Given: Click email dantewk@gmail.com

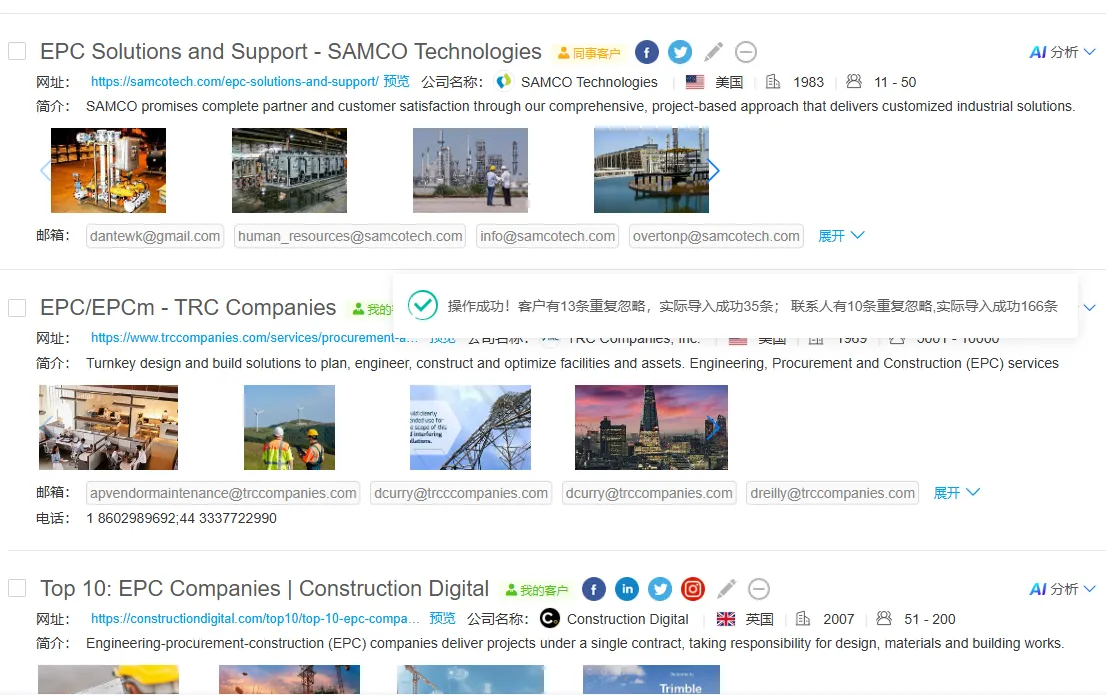Looking at the screenshot, I should [x=155, y=236].
